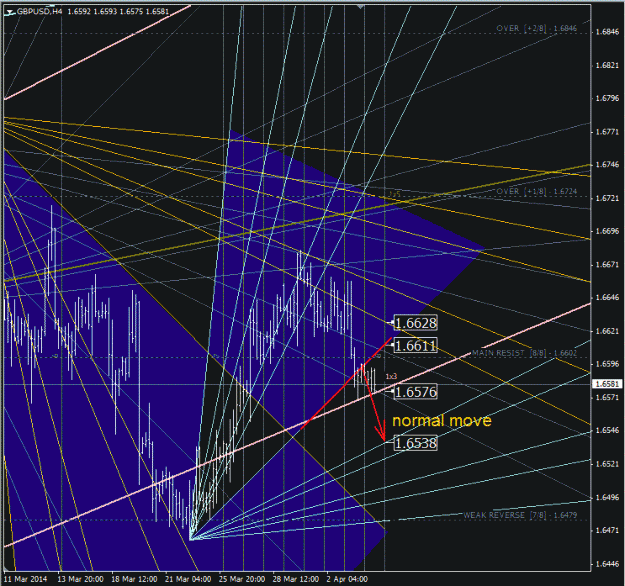Click the WEAK REVERSE [7/8] 1.6479 label

tap(520, 515)
